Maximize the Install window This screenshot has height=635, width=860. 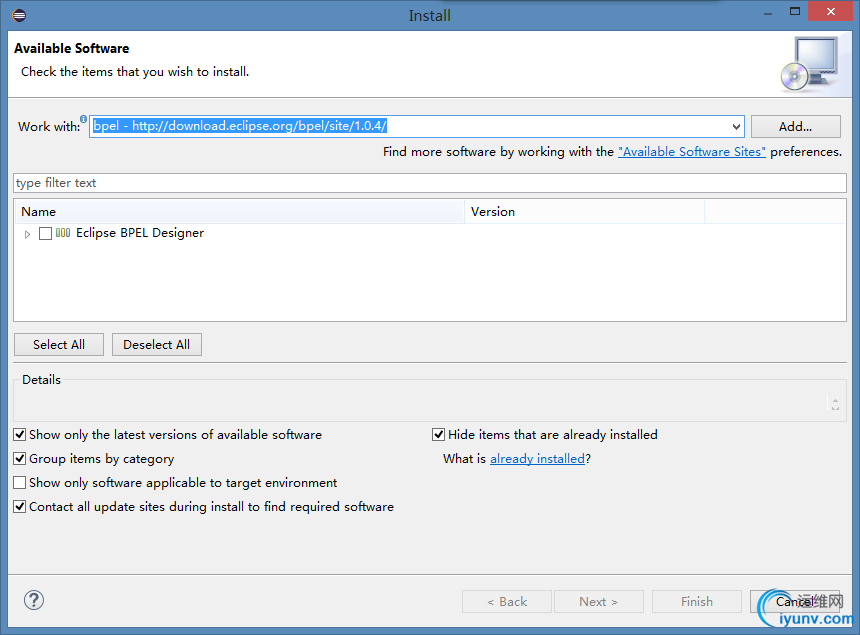(x=795, y=12)
